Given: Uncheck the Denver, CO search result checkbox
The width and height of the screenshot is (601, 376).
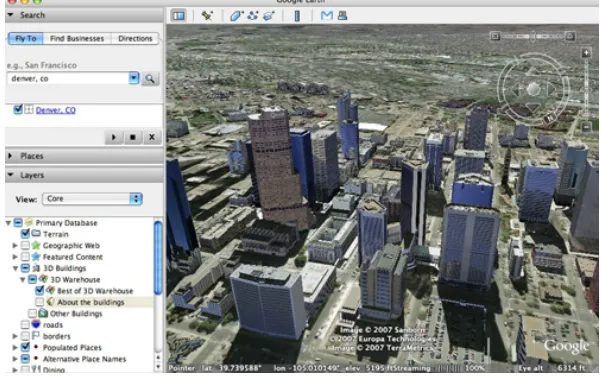Looking at the screenshot, I should click(x=18, y=110).
